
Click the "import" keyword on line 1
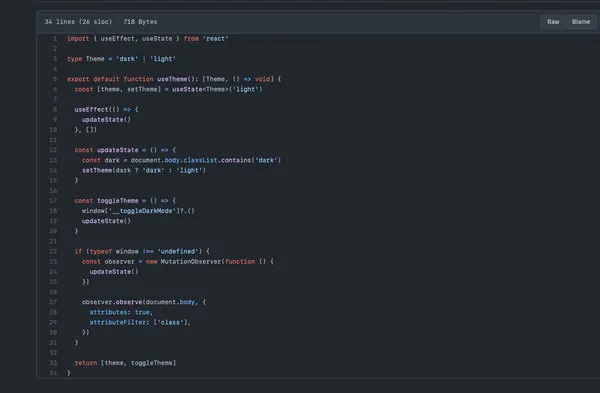tap(78, 39)
